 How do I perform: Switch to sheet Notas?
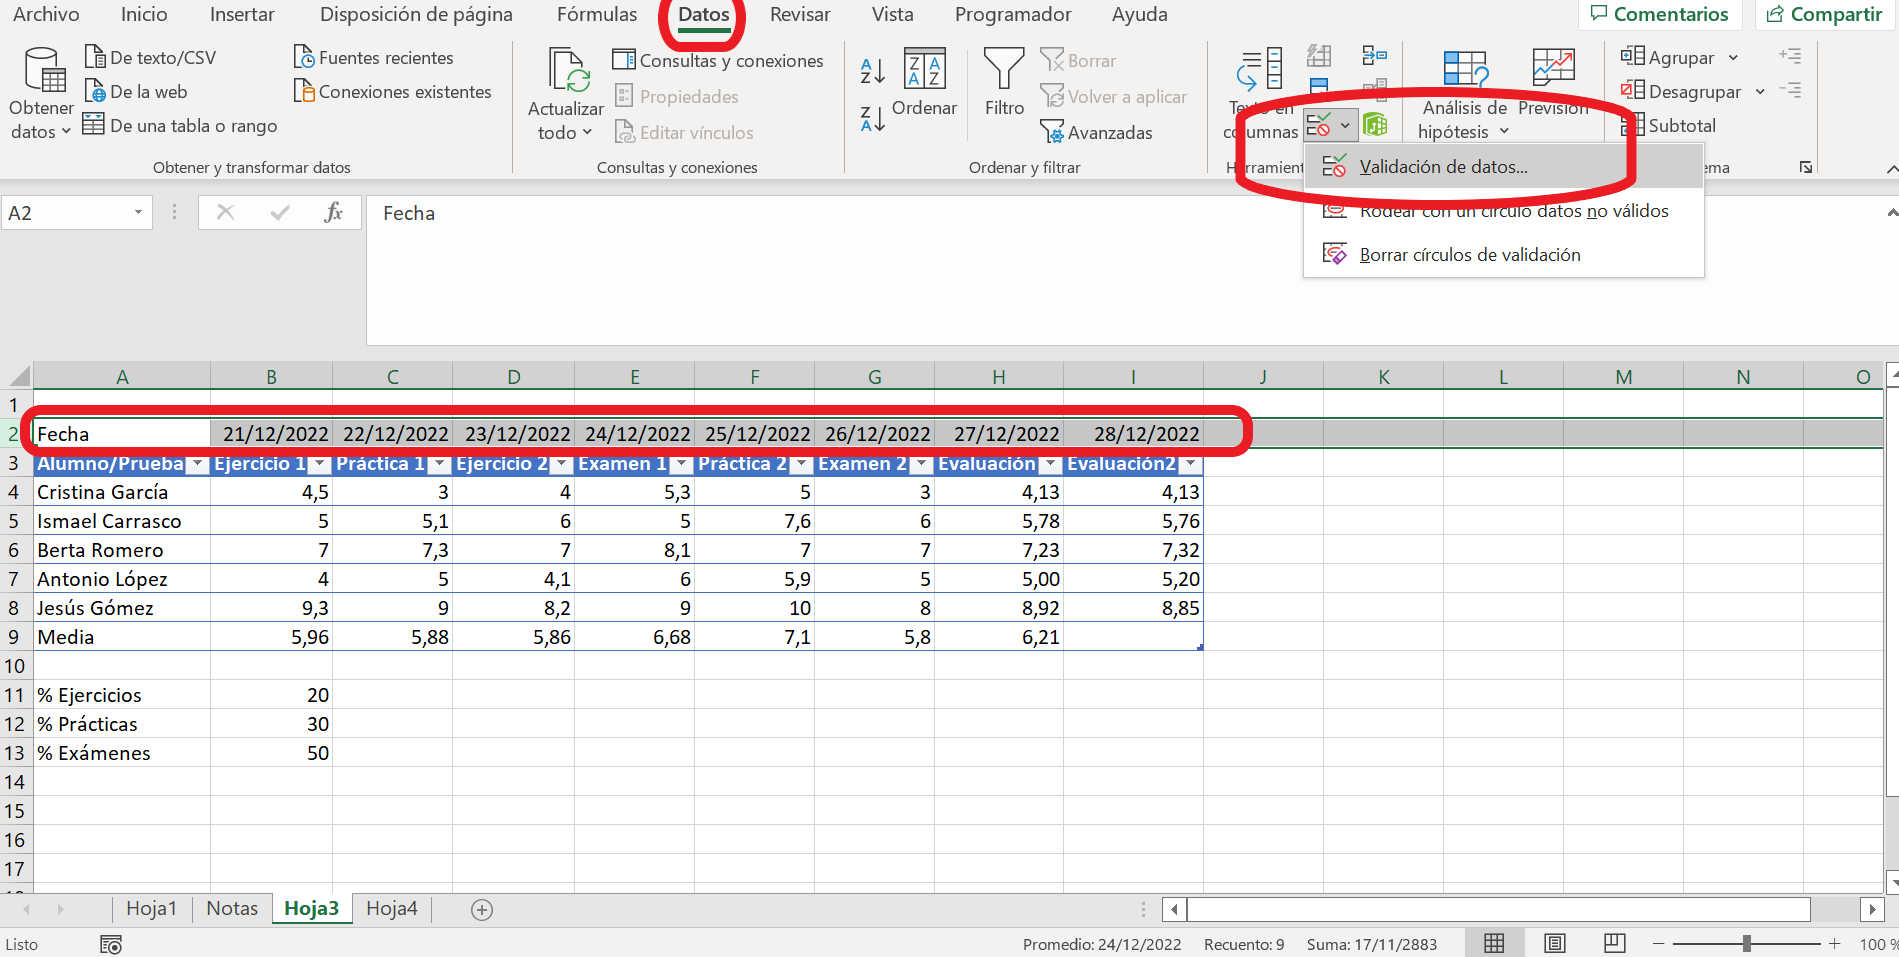tap(232, 908)
